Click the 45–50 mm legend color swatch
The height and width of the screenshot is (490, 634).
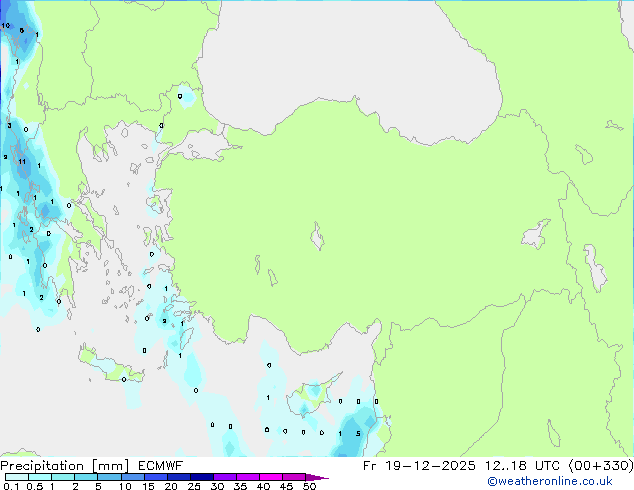click(x=294, y=477)
